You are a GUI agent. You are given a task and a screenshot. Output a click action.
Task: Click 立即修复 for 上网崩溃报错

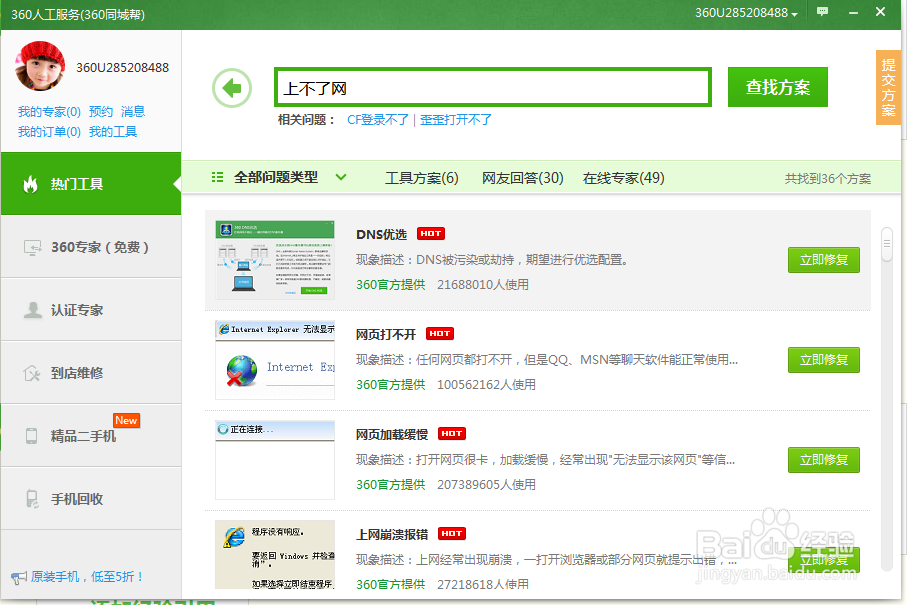824,560
